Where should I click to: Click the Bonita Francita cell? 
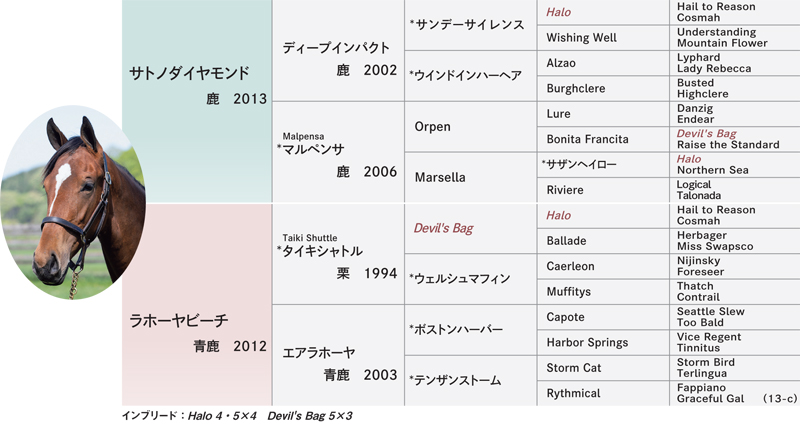[603, 139]
